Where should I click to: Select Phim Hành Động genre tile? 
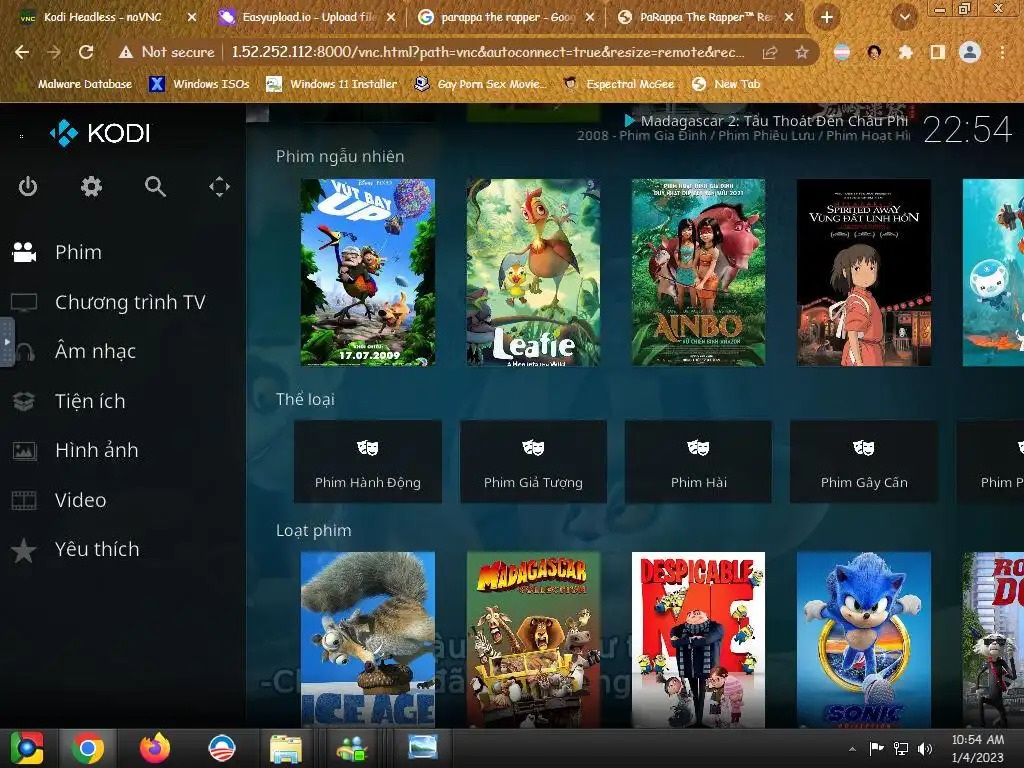coord(368,462)
